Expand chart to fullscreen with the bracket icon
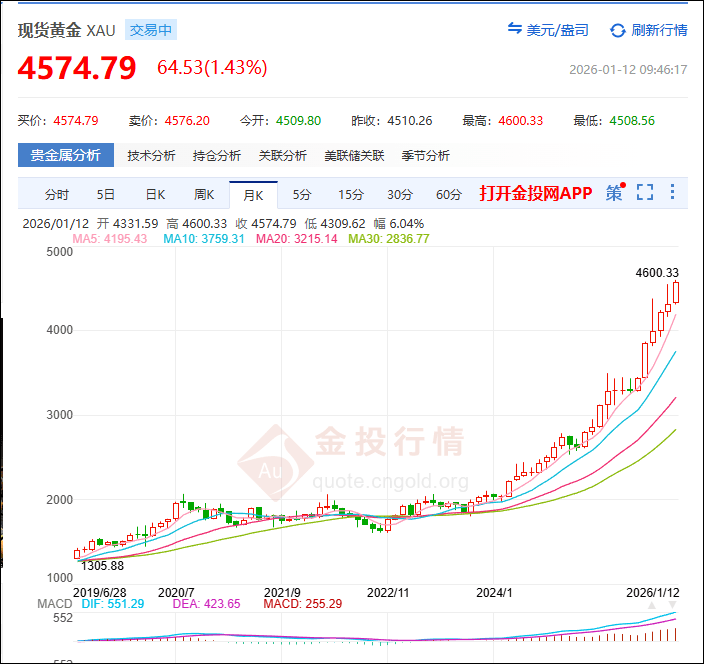 pos(645,193)
